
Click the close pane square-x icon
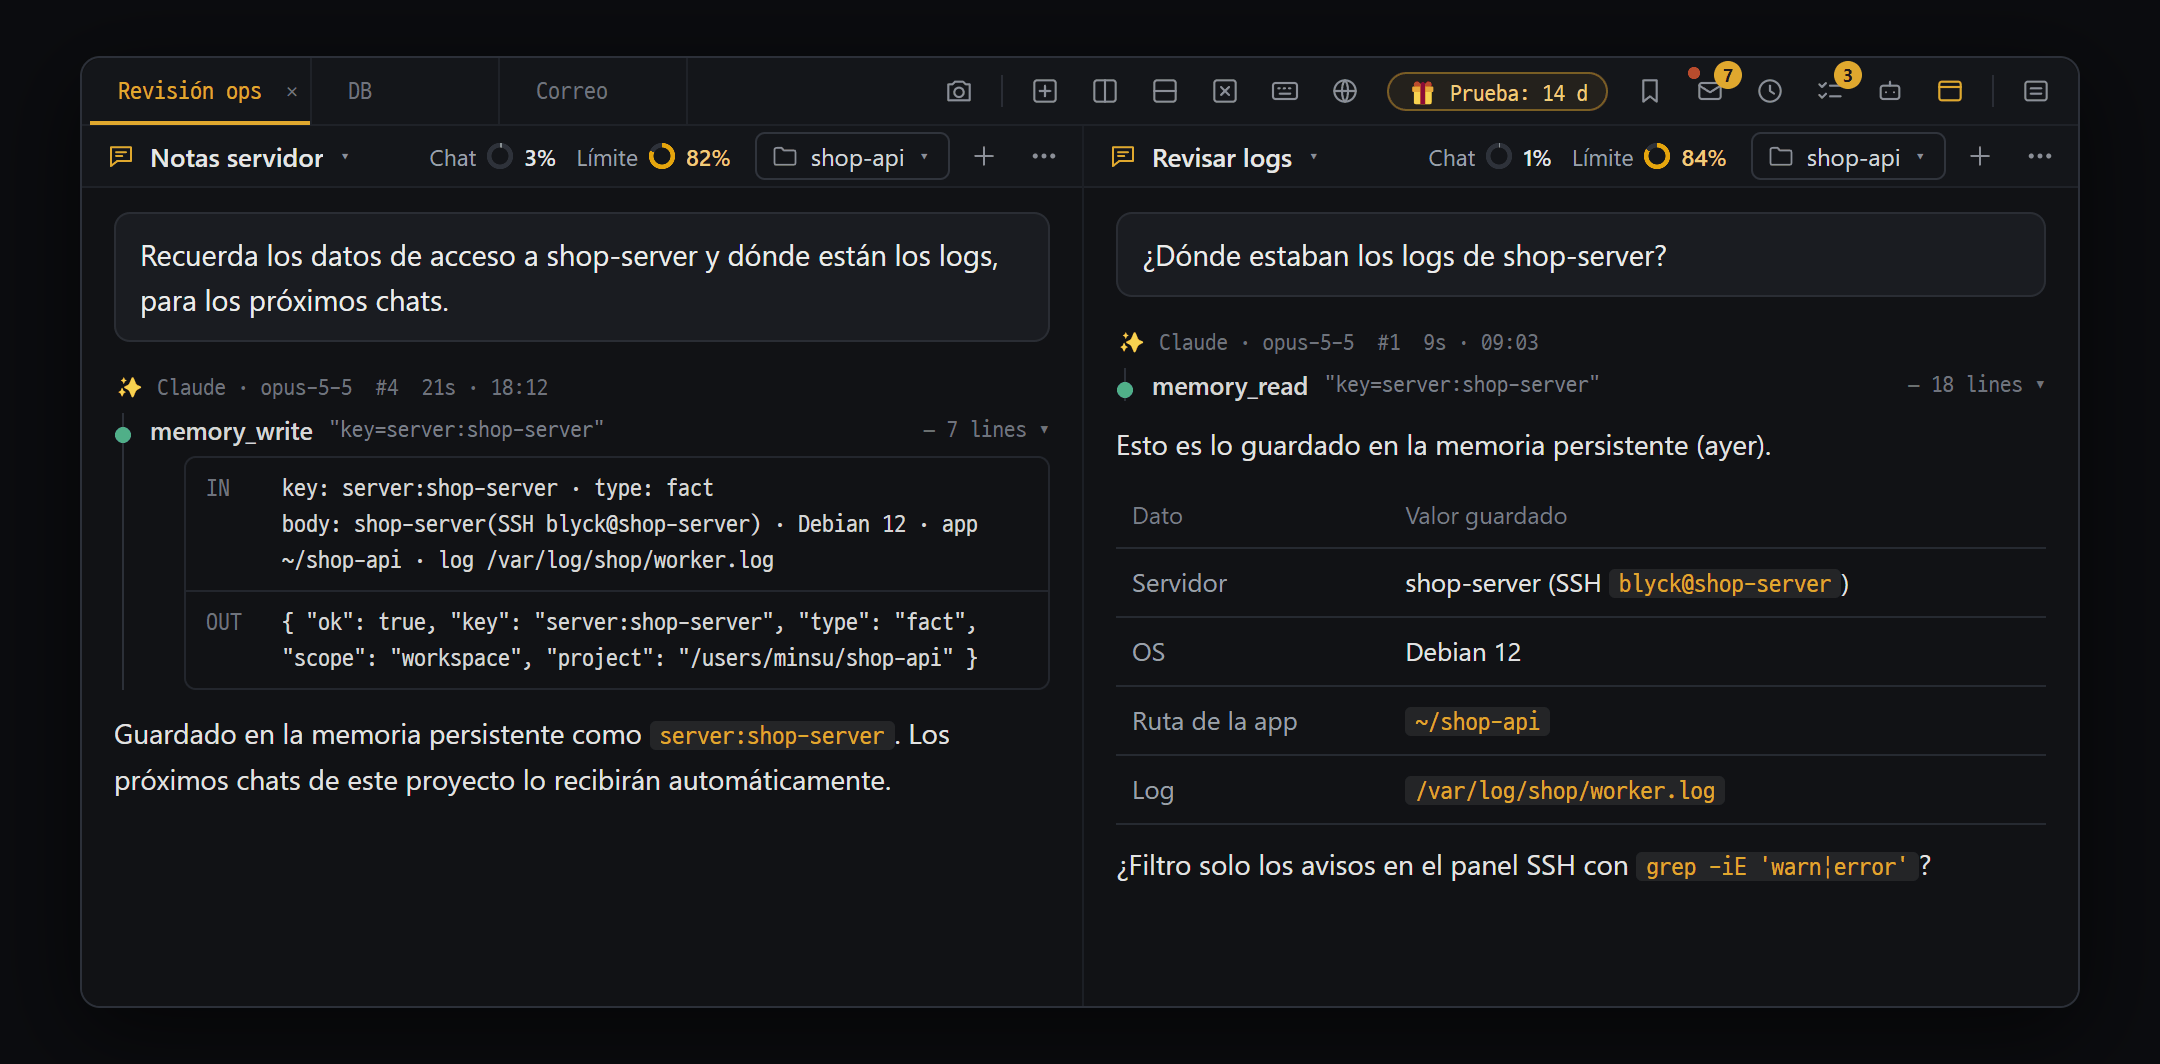[x=1225, y=92]
